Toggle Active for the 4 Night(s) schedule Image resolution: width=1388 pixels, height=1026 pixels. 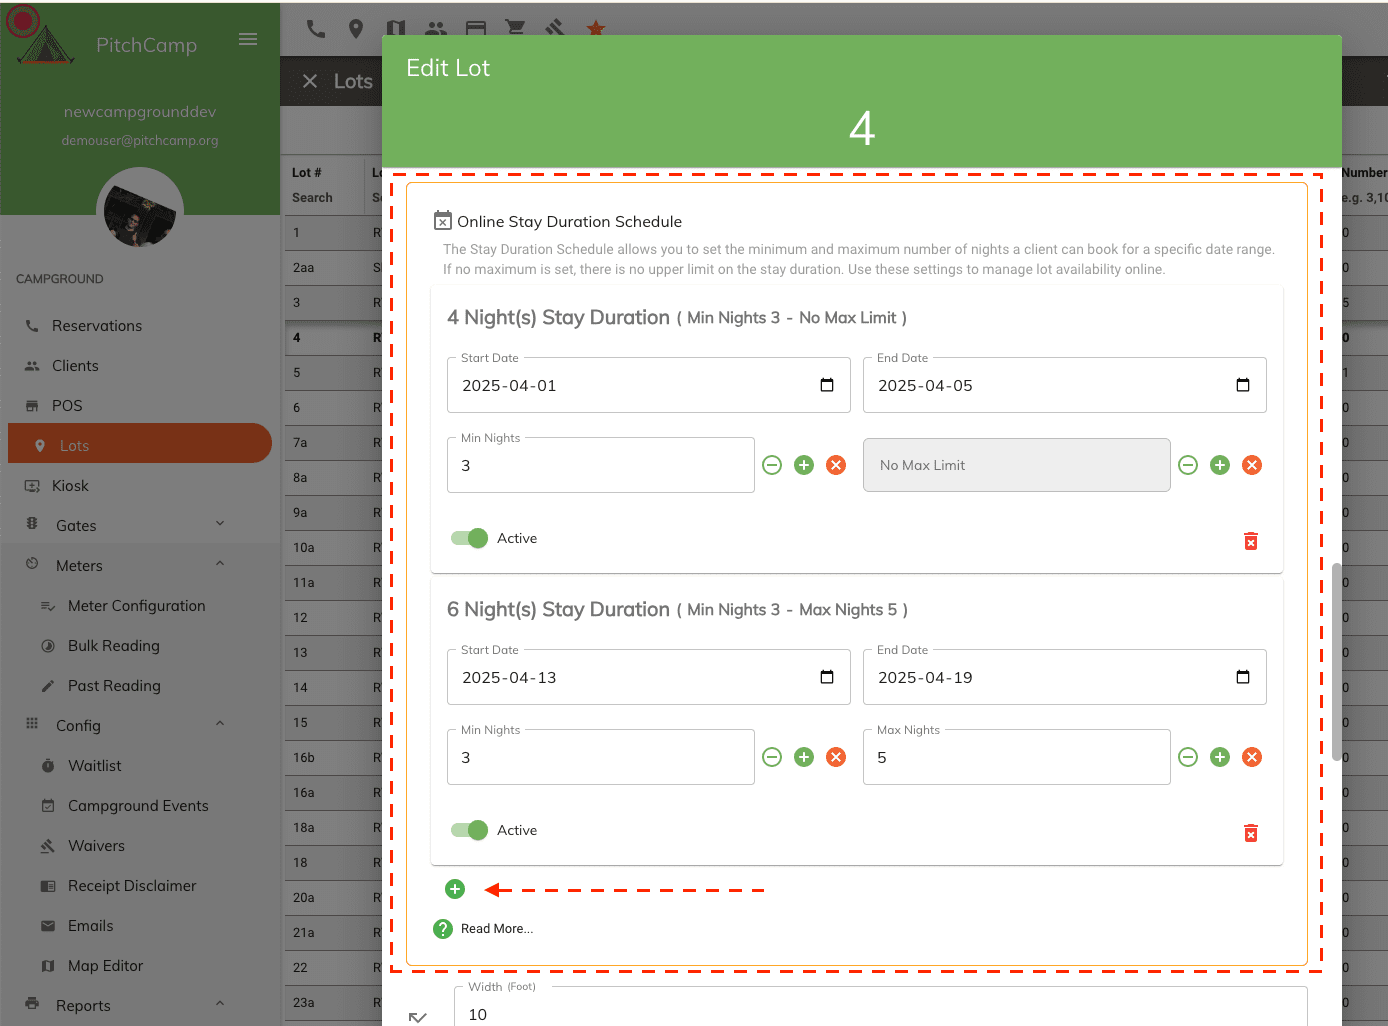click(469, 538)
